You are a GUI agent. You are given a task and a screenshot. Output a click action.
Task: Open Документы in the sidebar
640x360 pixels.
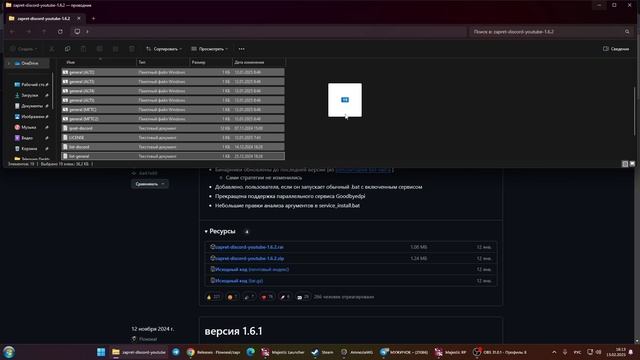click(x=31, y=106)
